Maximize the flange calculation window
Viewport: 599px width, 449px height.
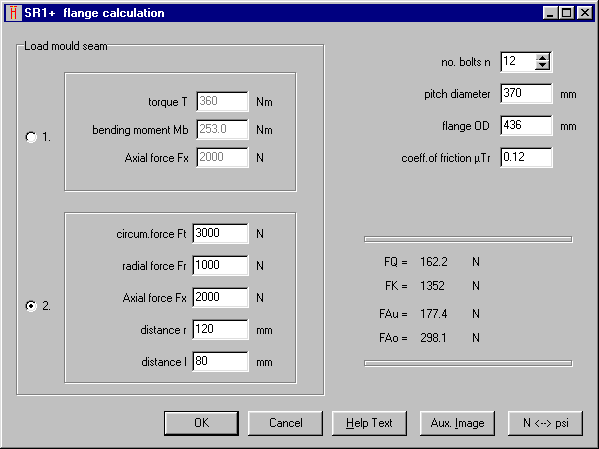click(567, 13)
